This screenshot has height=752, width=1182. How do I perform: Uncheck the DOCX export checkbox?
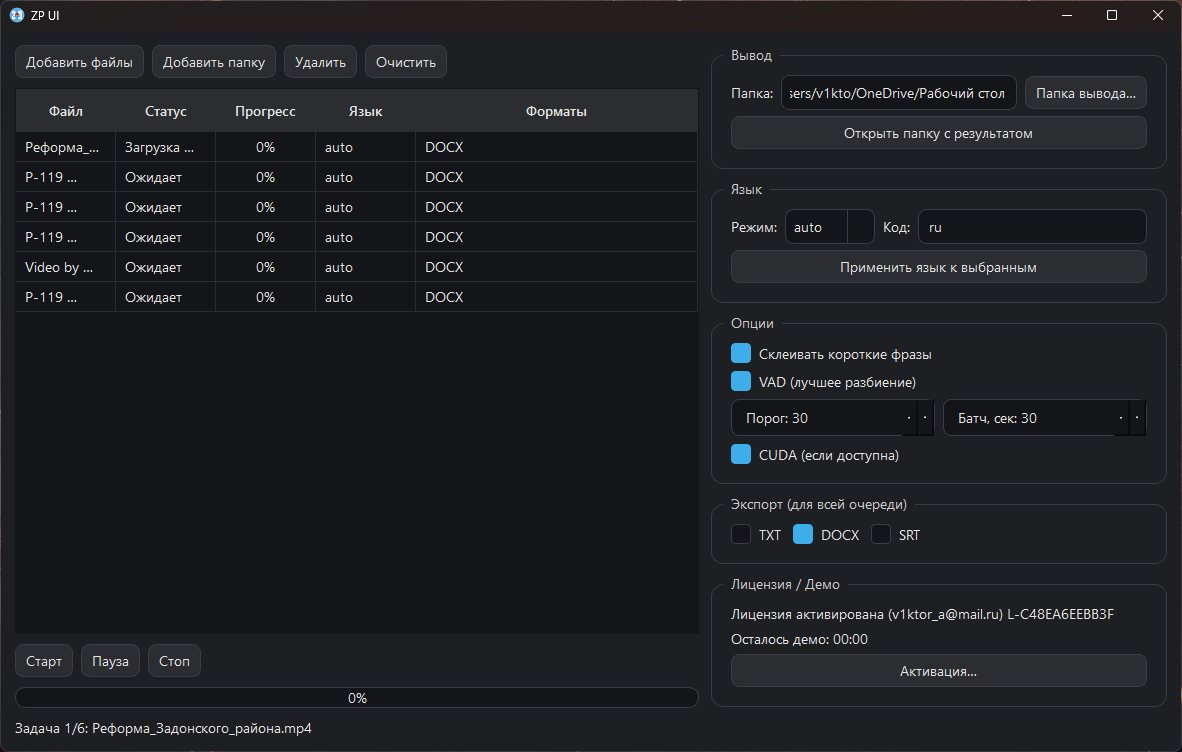click(x=803, y=535)
